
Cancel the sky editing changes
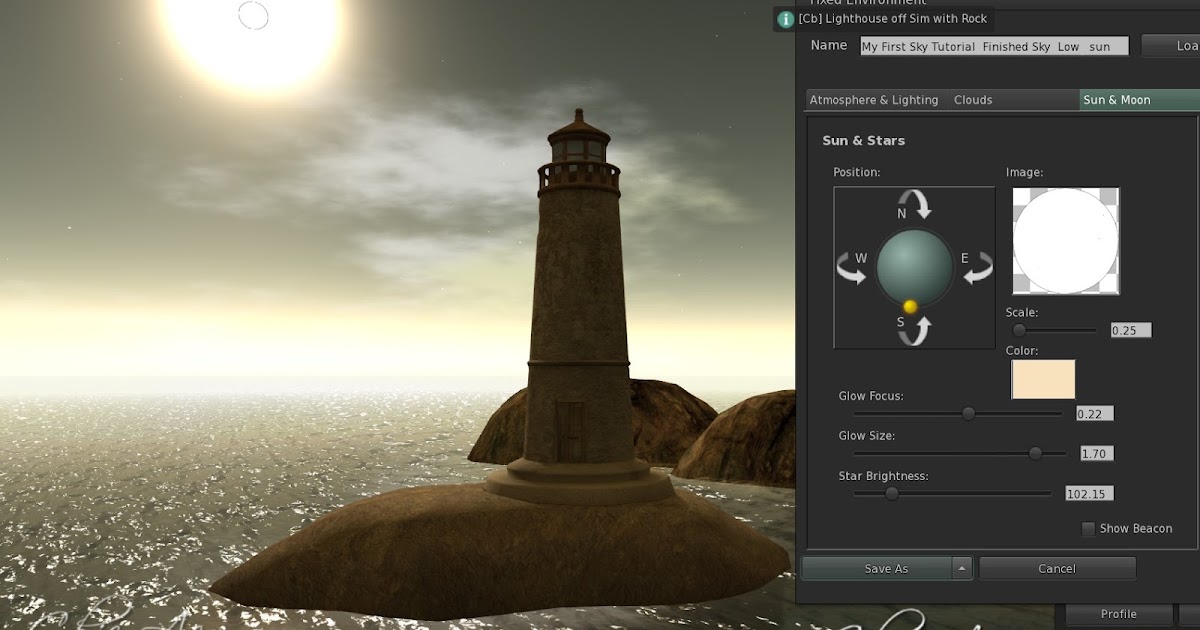click(x=1056, y=568)
